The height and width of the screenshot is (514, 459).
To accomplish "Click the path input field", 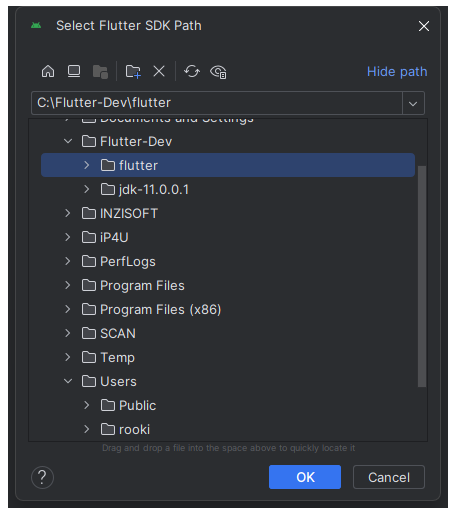I will point(217,103).
